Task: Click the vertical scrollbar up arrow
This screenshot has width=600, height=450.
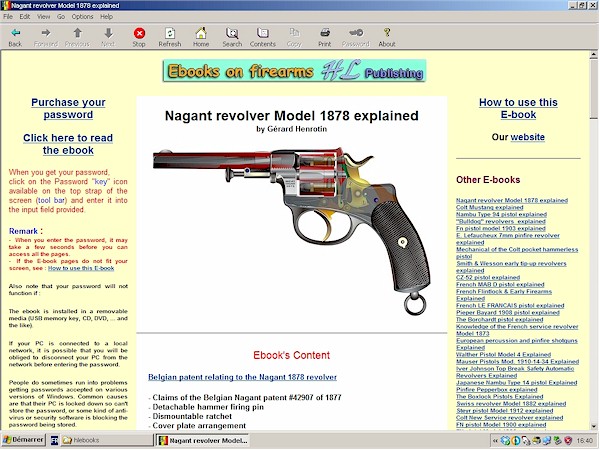Action: pos(593,55)
